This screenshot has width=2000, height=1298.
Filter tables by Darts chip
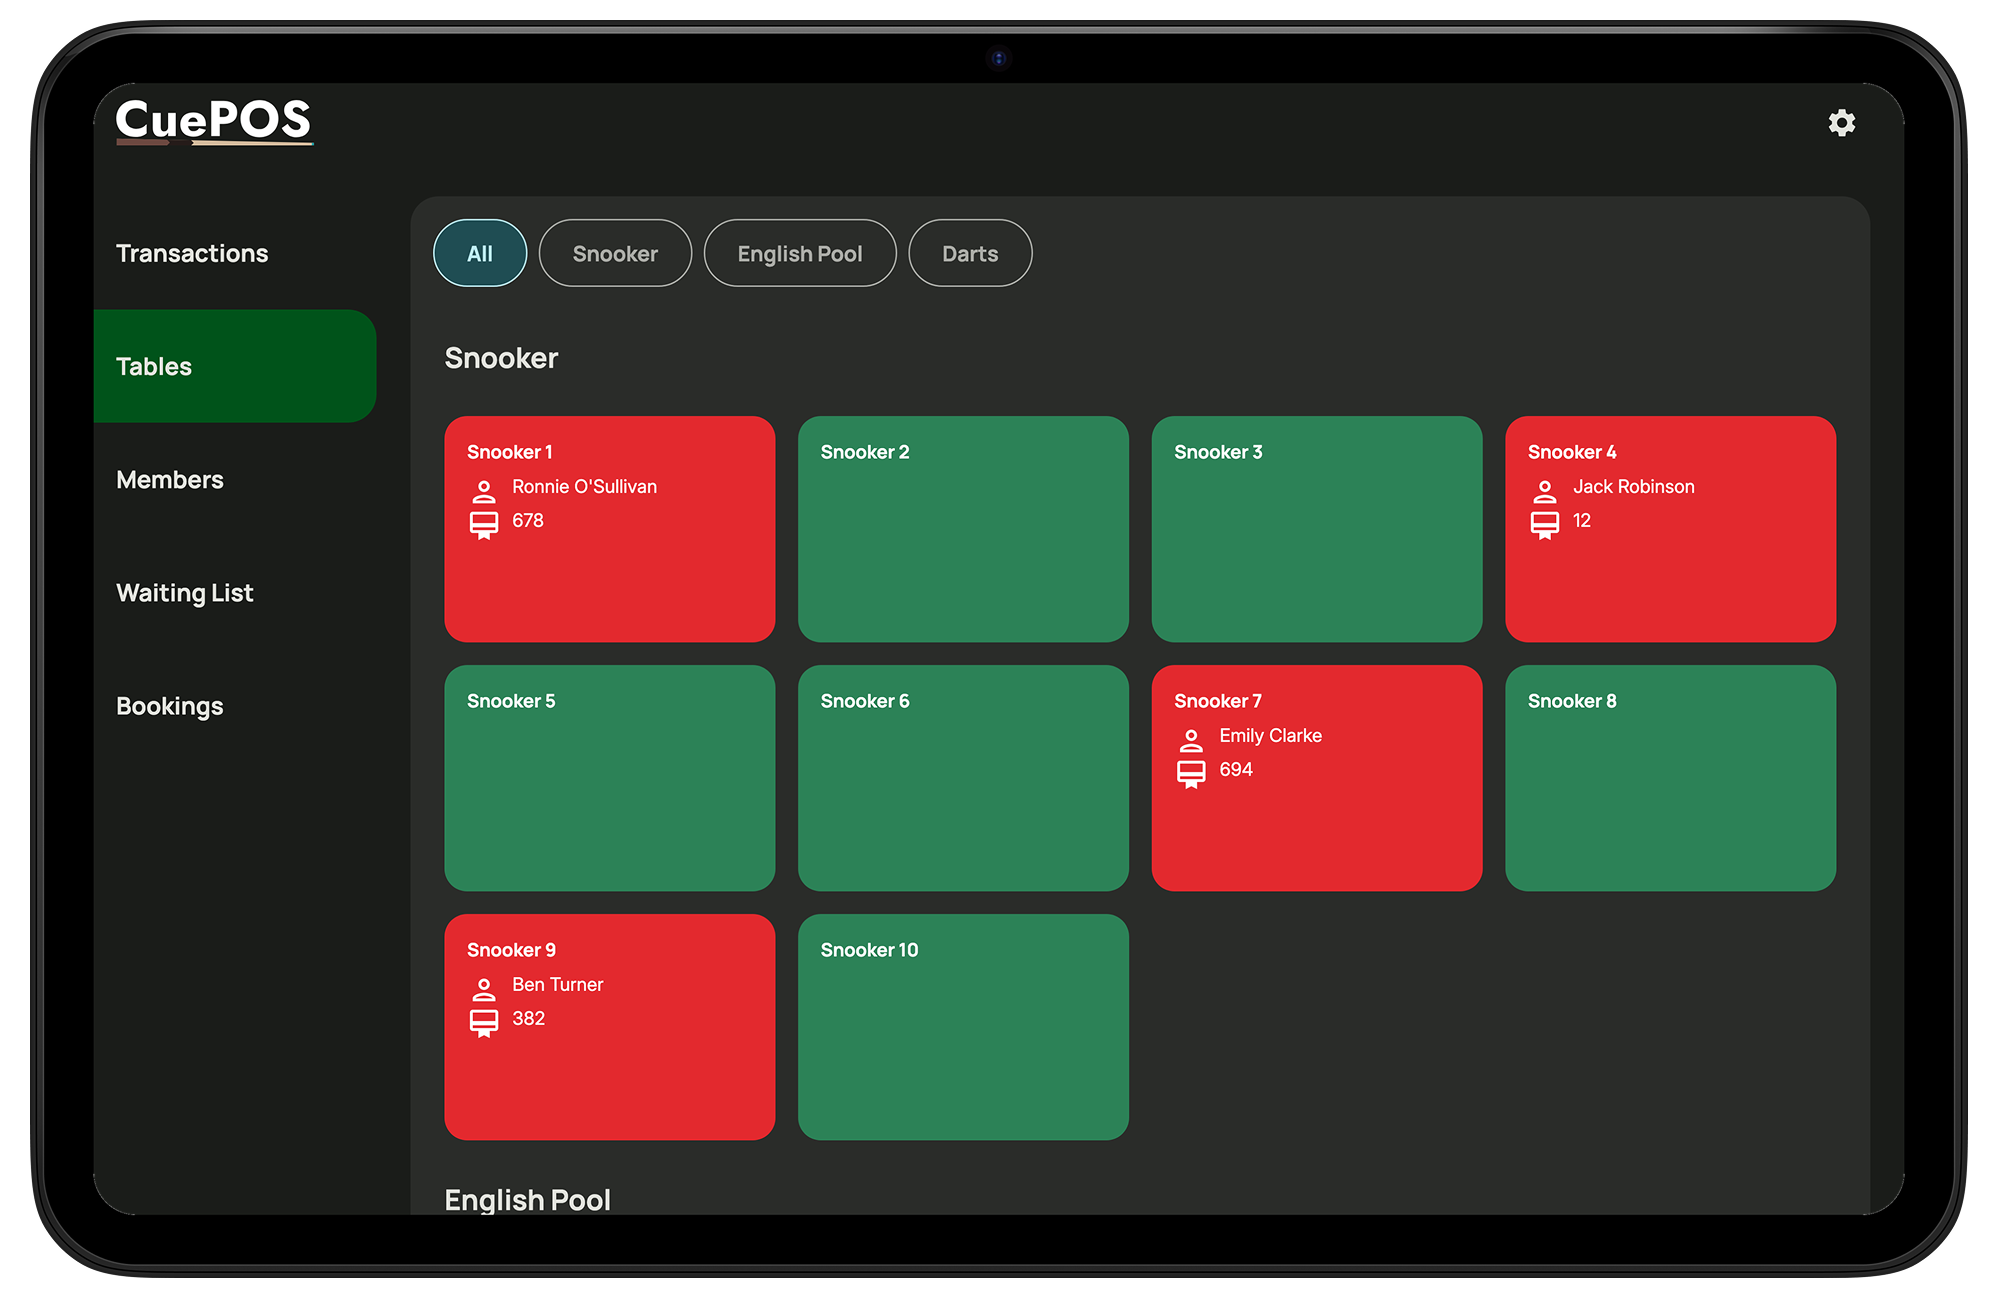(x=970, y=254)
